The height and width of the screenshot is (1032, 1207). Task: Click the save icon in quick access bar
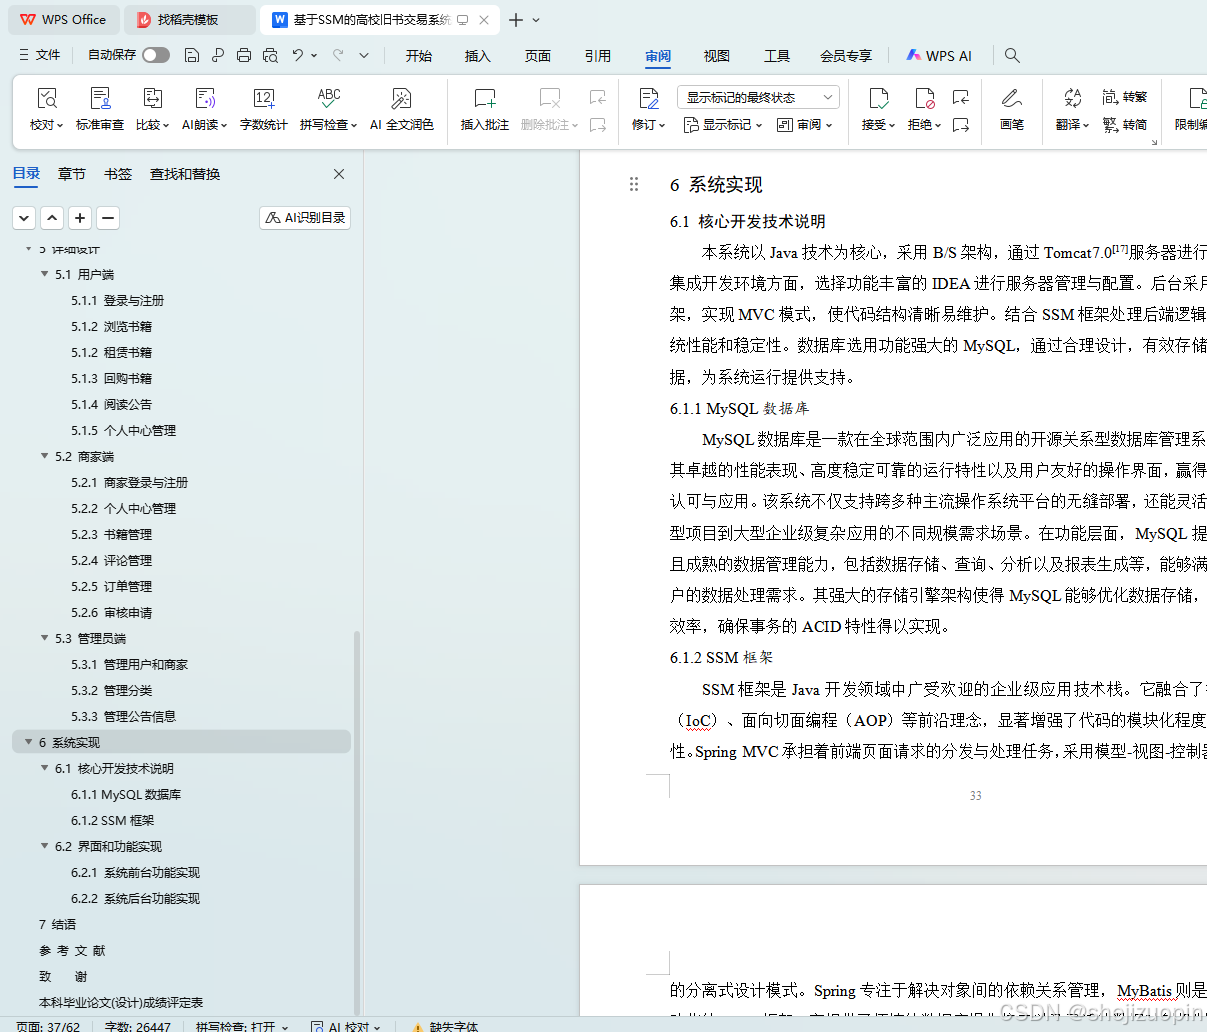pyautogui.click(x=192, y=55)
